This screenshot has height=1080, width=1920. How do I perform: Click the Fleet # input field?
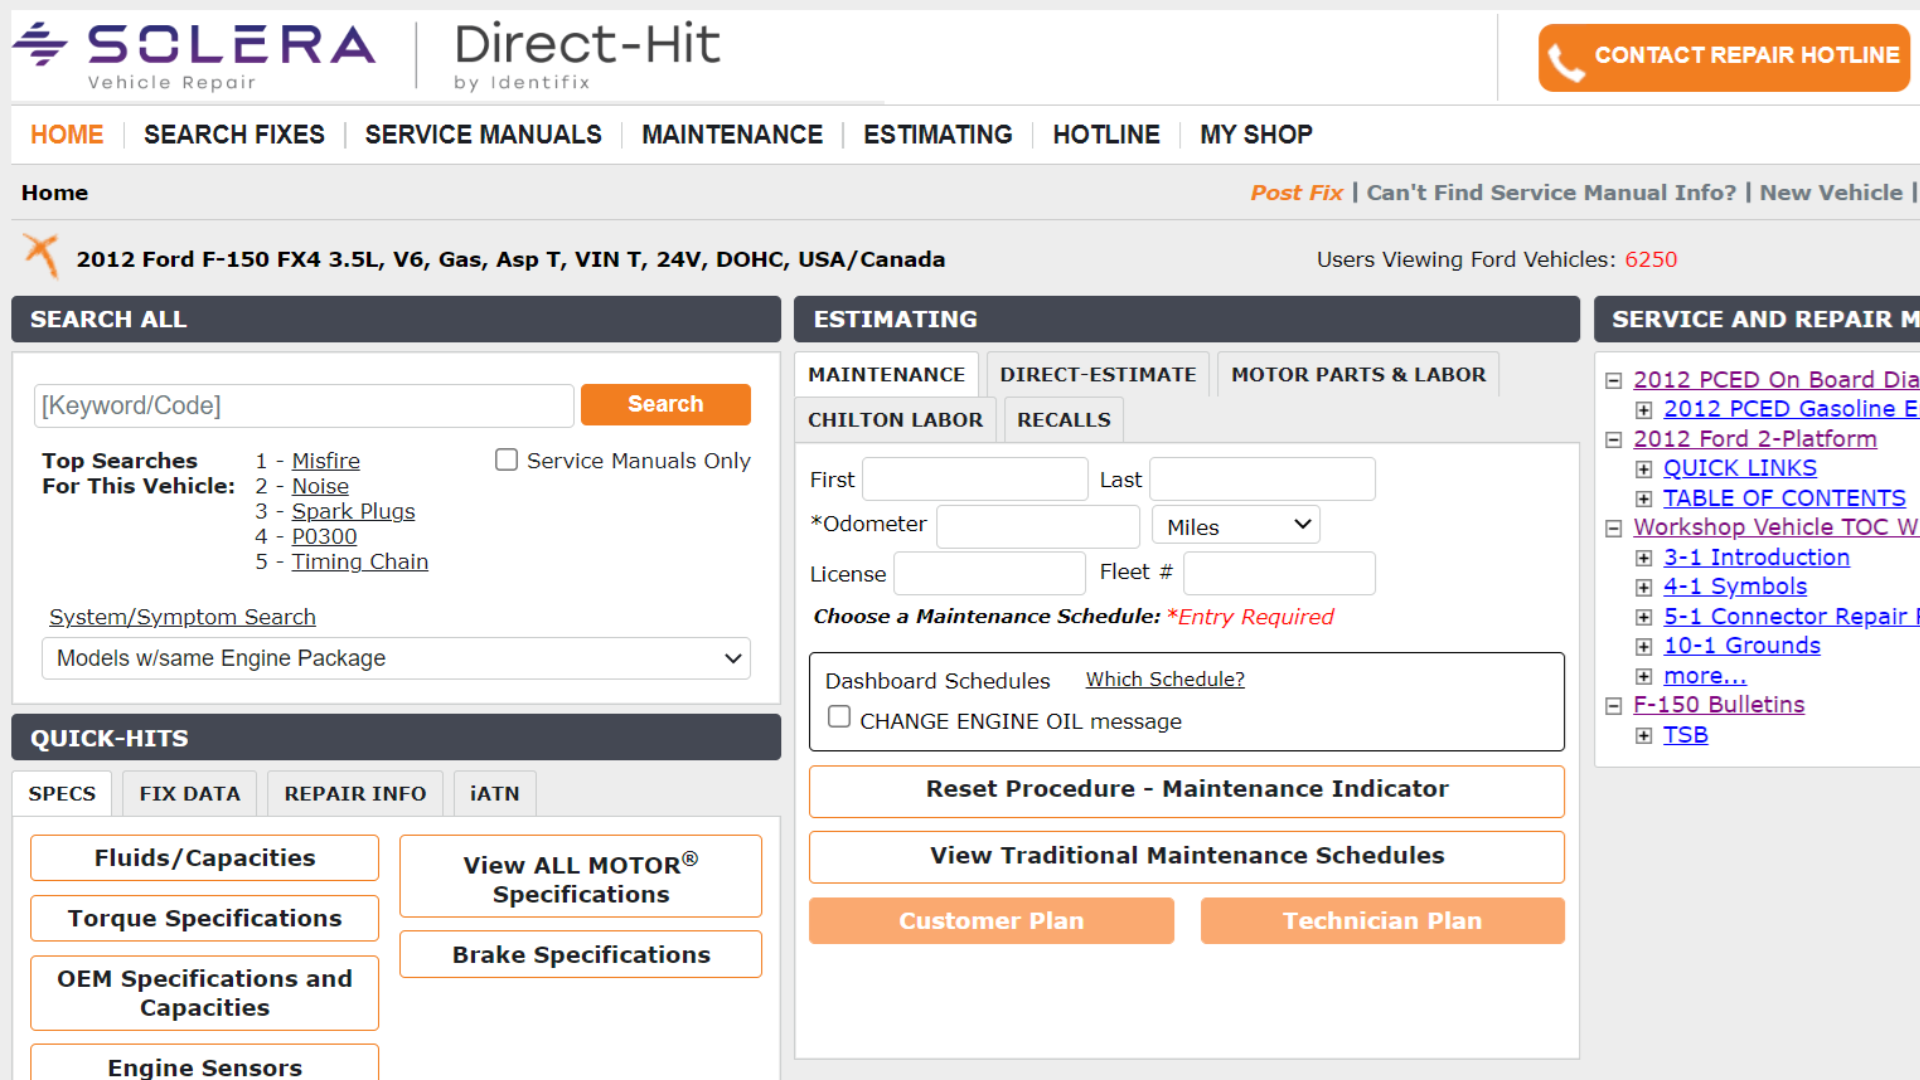click(1279, 573)
